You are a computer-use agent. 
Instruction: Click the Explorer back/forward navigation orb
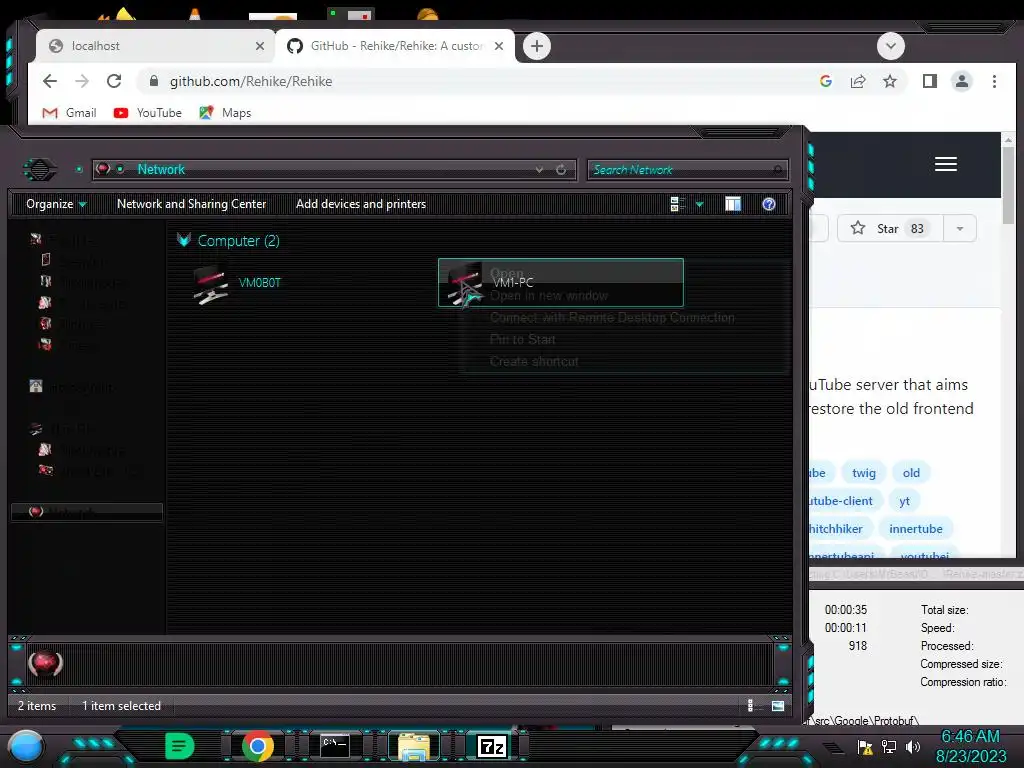(40, 169)
